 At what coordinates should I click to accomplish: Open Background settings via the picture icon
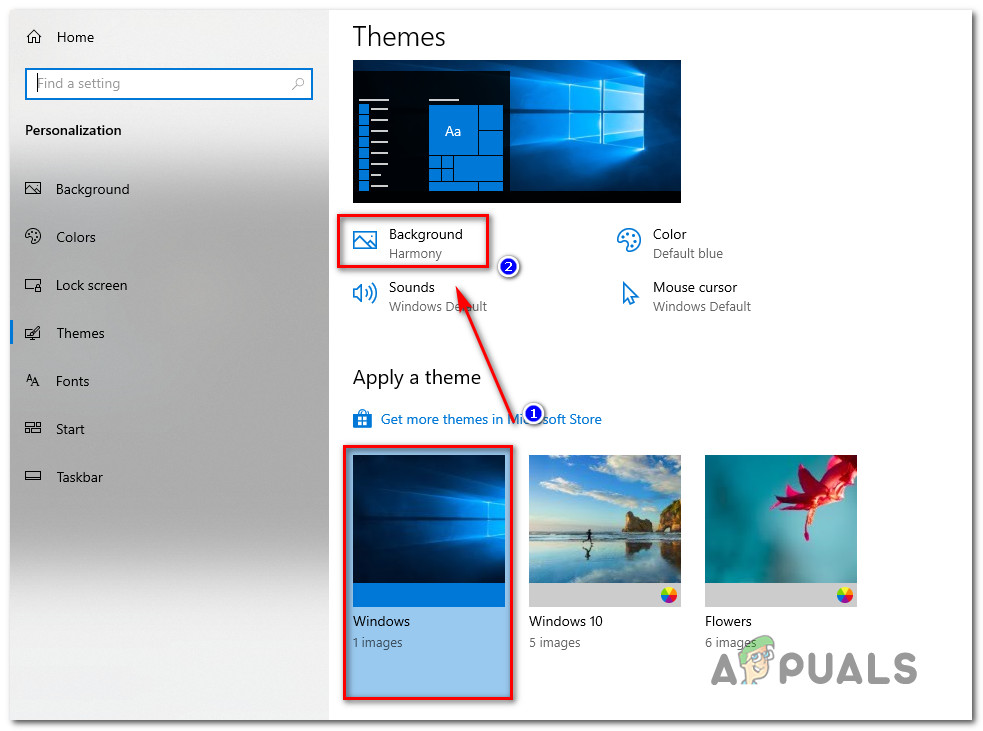tap(364, 241)
